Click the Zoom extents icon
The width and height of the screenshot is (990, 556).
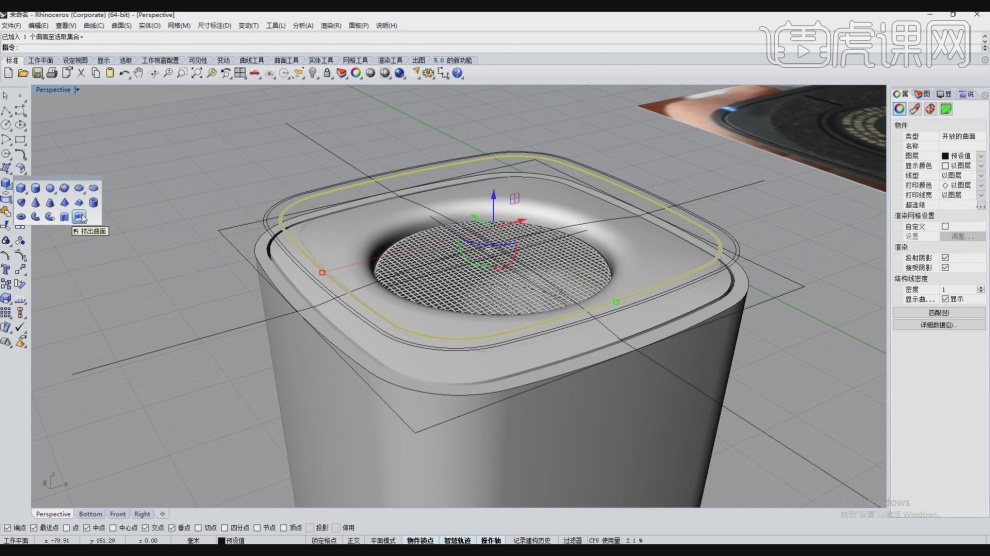[196, 73]
